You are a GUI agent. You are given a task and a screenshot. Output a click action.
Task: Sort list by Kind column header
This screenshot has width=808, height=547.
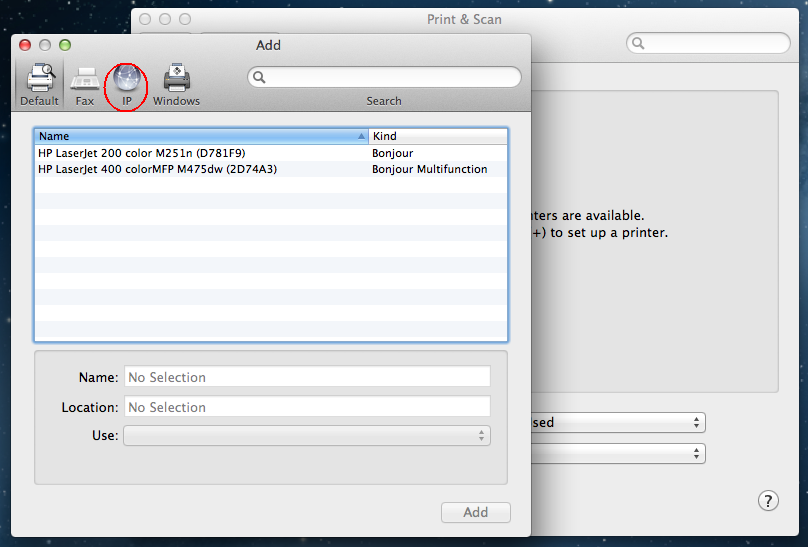[x=437, y=136]
